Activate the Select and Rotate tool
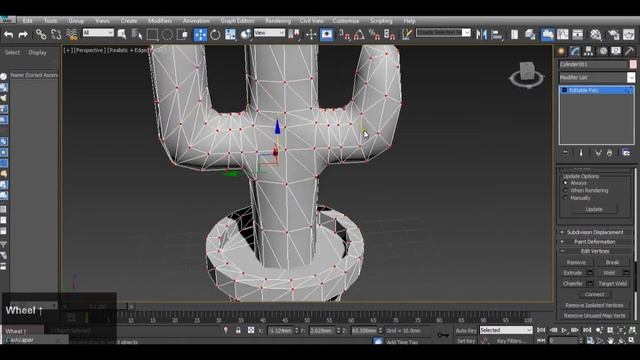The height and width of the screenshot is (360, 640). pos(215,35)
